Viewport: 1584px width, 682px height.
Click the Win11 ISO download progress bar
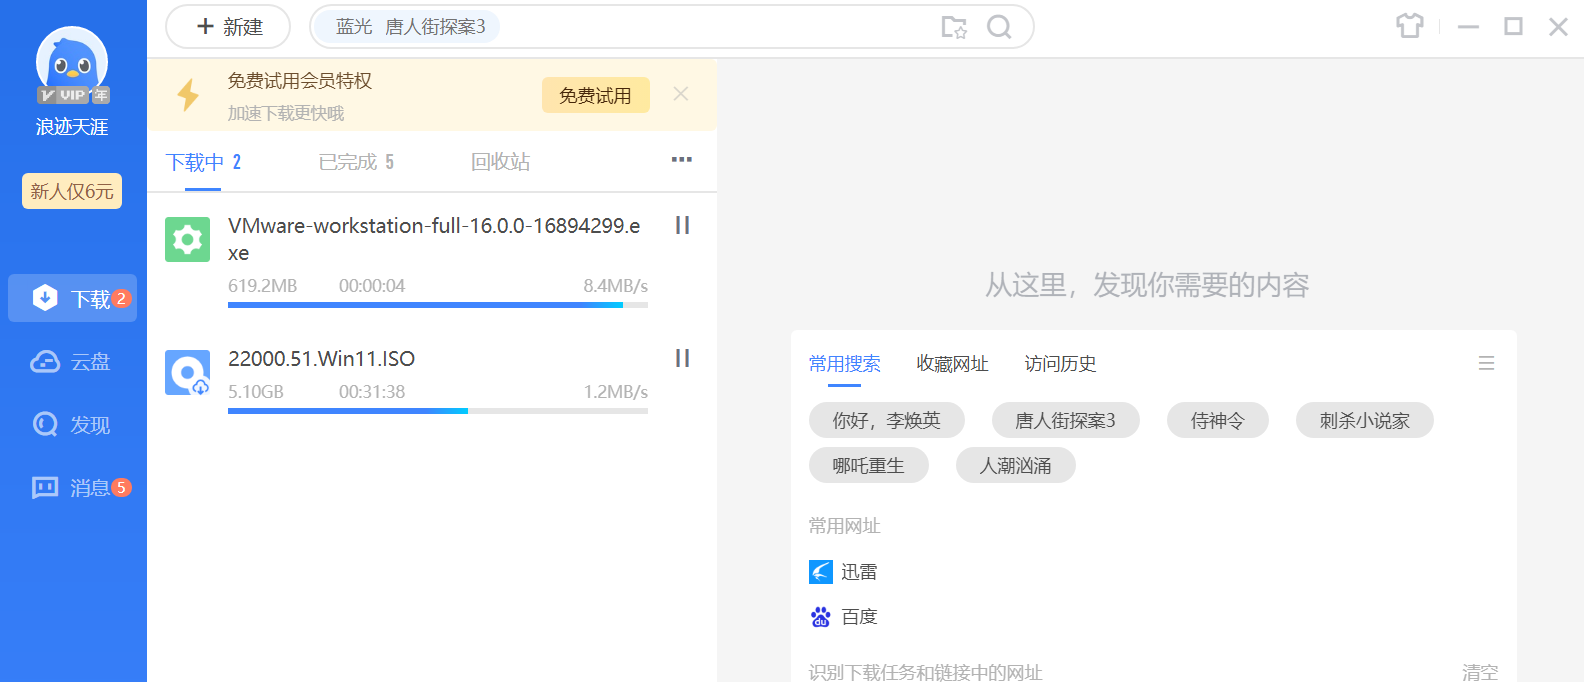[437, 411]
